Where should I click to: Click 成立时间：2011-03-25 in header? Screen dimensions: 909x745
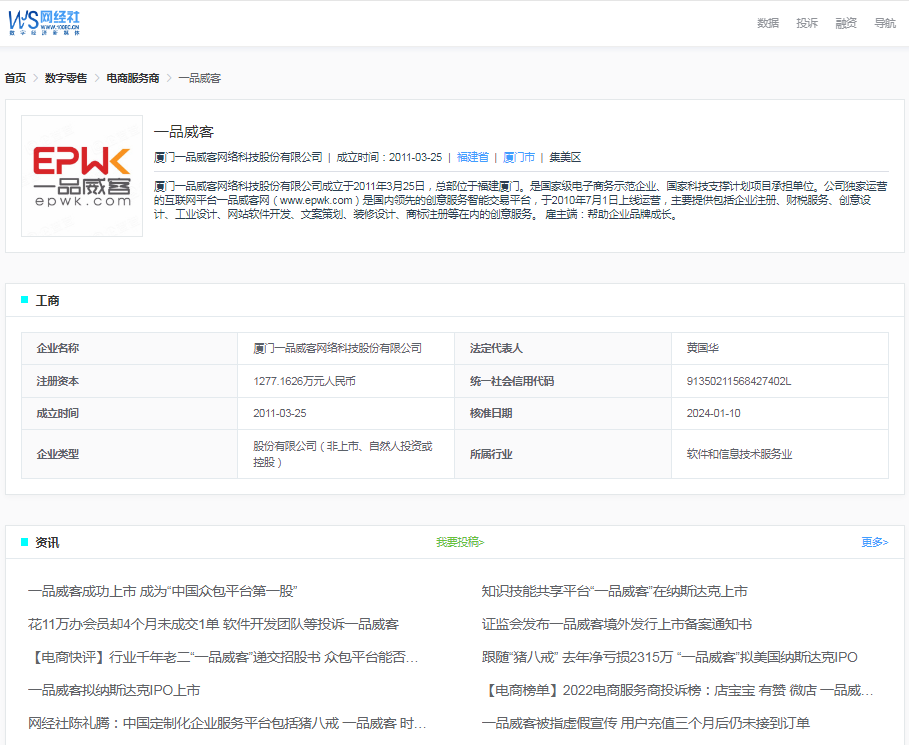[x=389, y=157]
